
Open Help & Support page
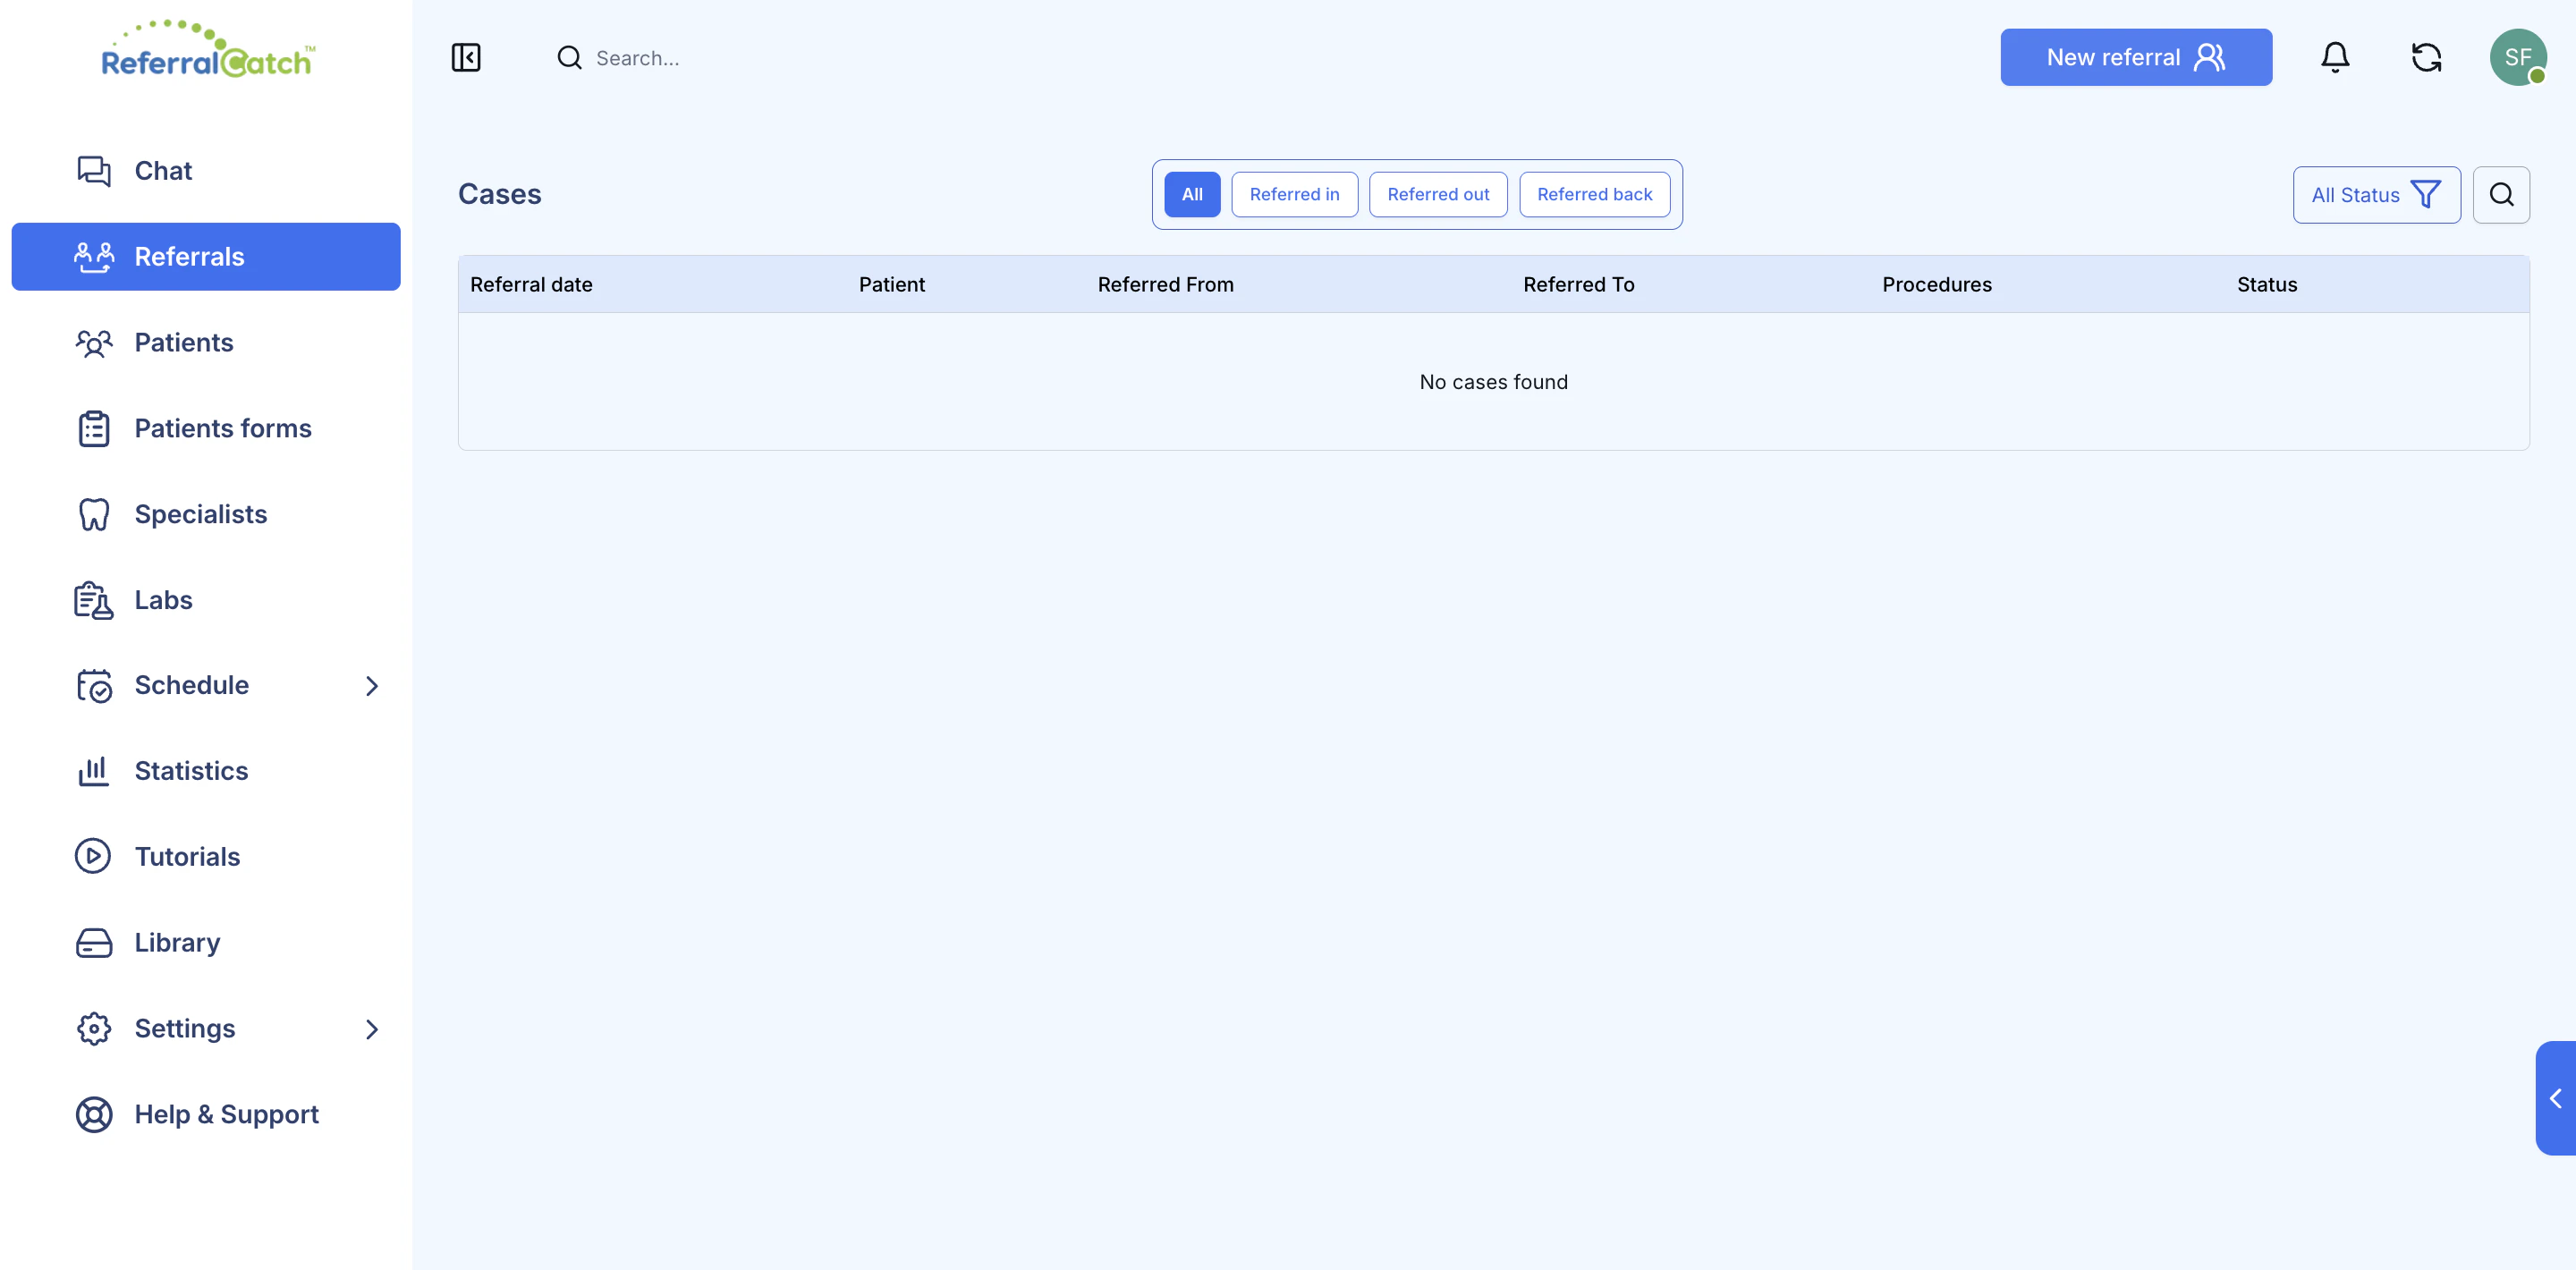(205, 1114)
